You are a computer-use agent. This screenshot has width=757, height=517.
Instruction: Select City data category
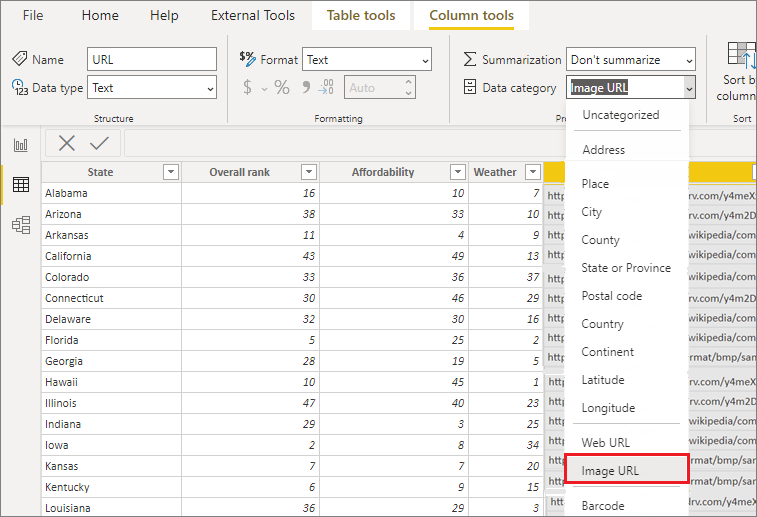[591, 212]
